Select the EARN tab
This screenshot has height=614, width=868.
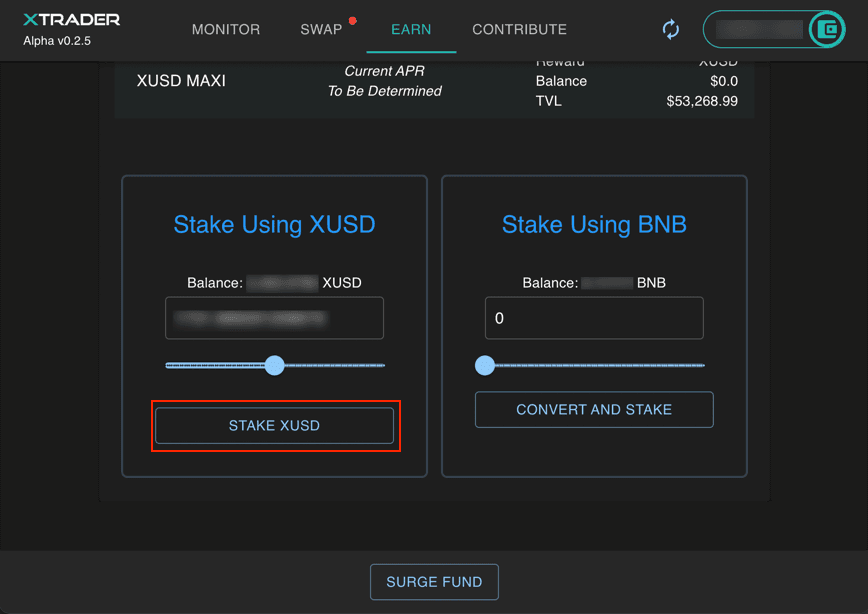[x=411, y=30]
